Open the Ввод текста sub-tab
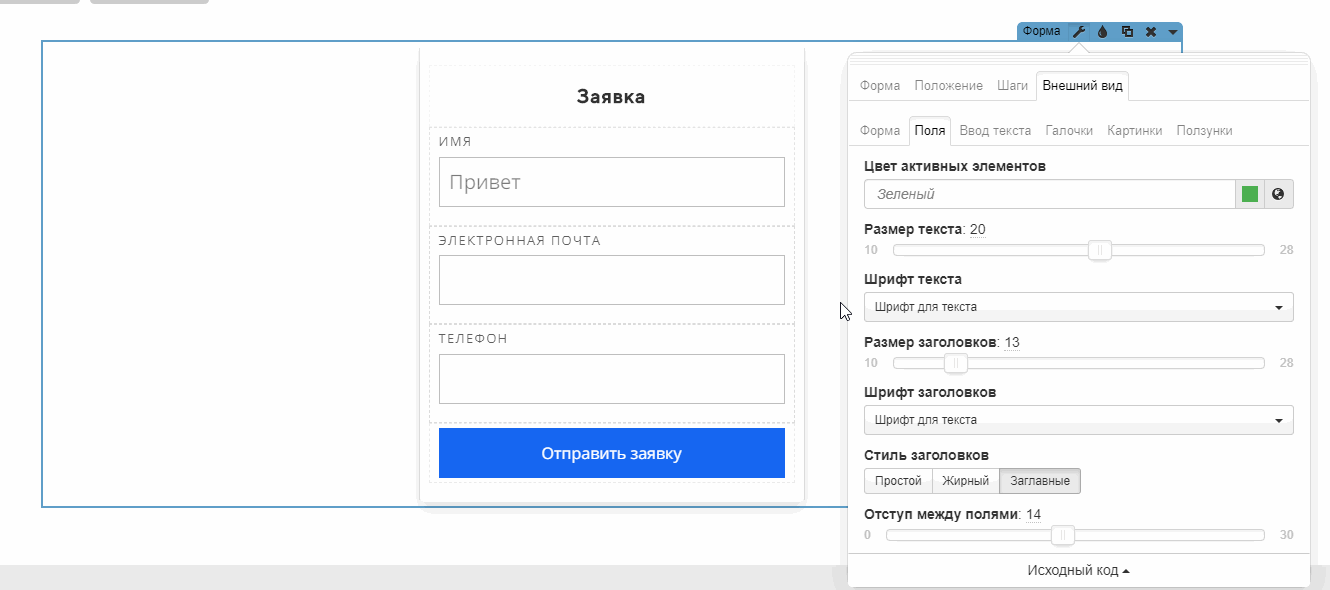The width and height of the screenshot is (1330, 590). pos(995,131)
